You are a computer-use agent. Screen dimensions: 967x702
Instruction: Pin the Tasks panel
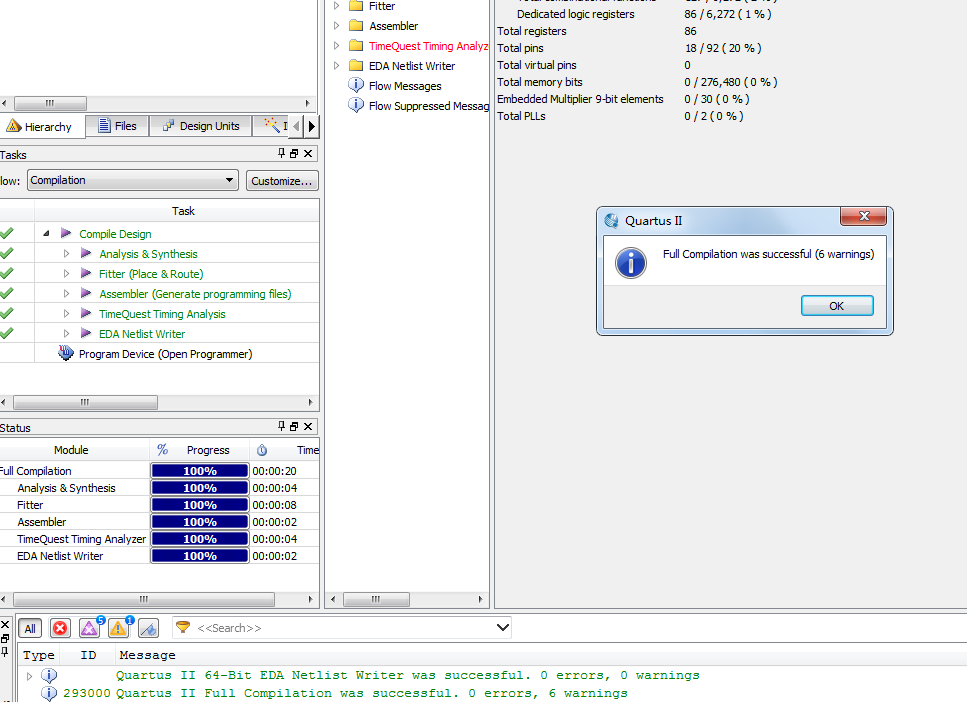[x=282, y=153]
